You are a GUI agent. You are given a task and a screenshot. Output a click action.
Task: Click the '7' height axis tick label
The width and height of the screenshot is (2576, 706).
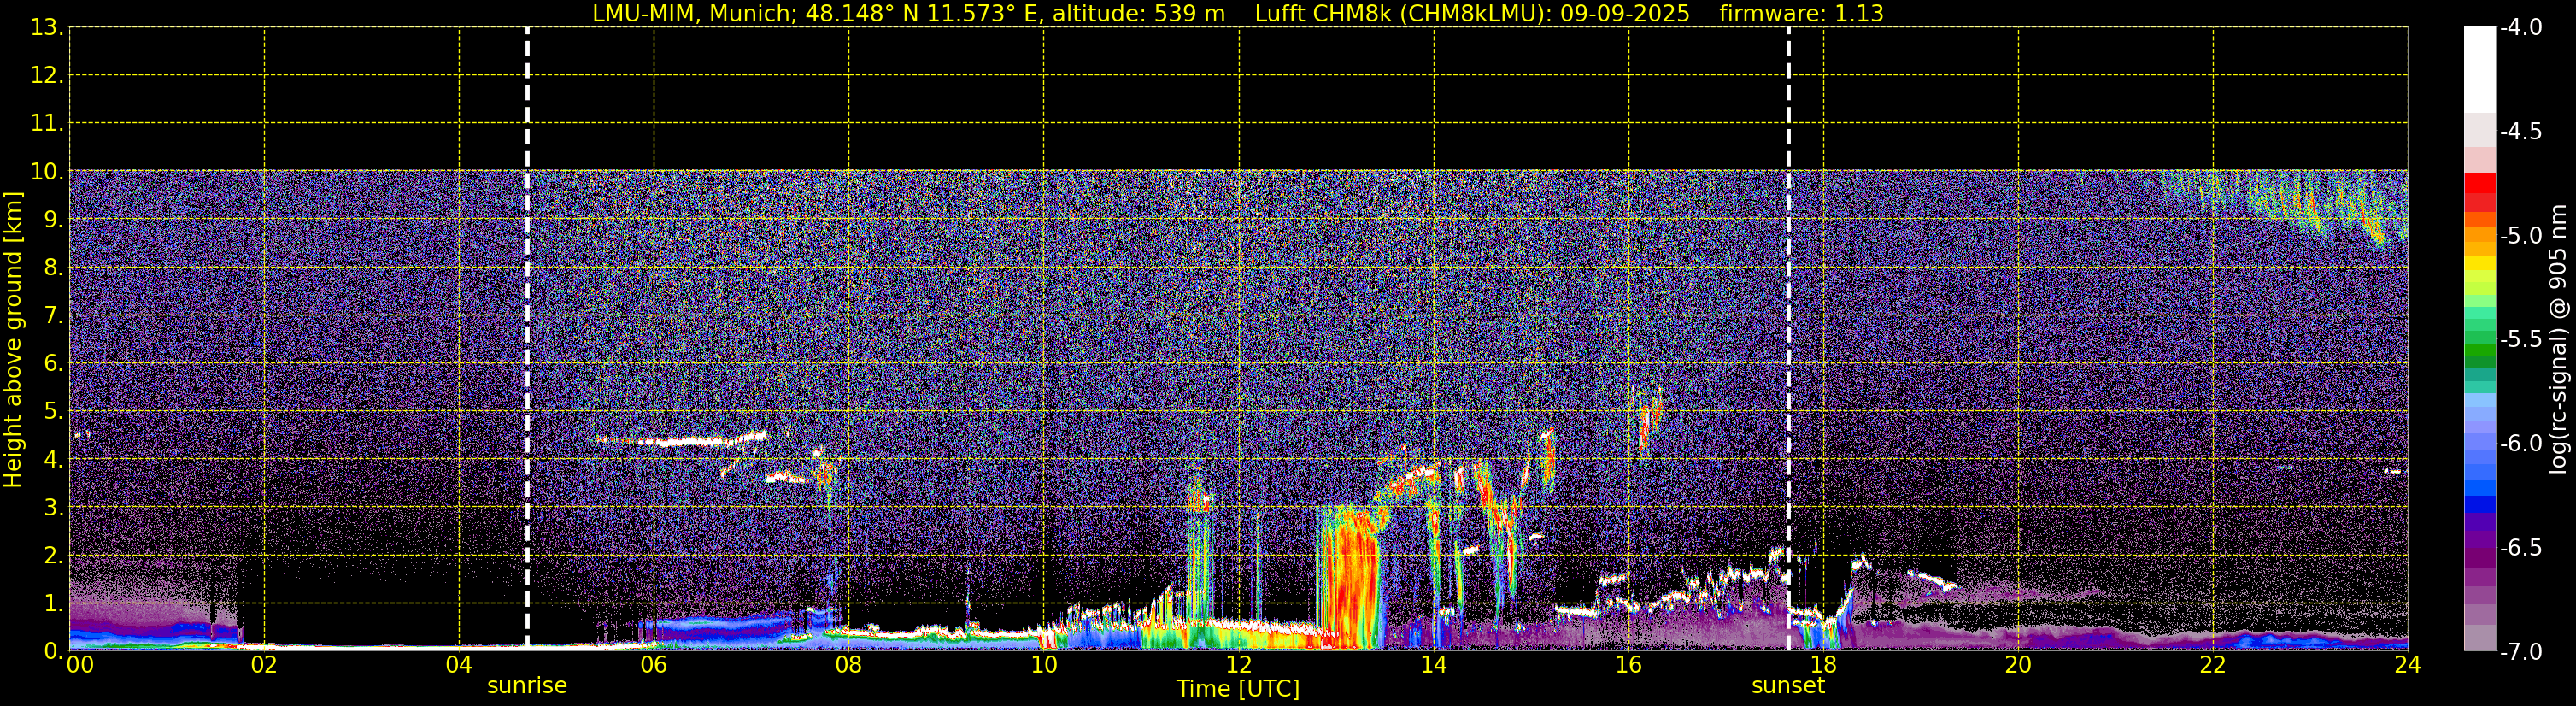click(x=53, y=316)
